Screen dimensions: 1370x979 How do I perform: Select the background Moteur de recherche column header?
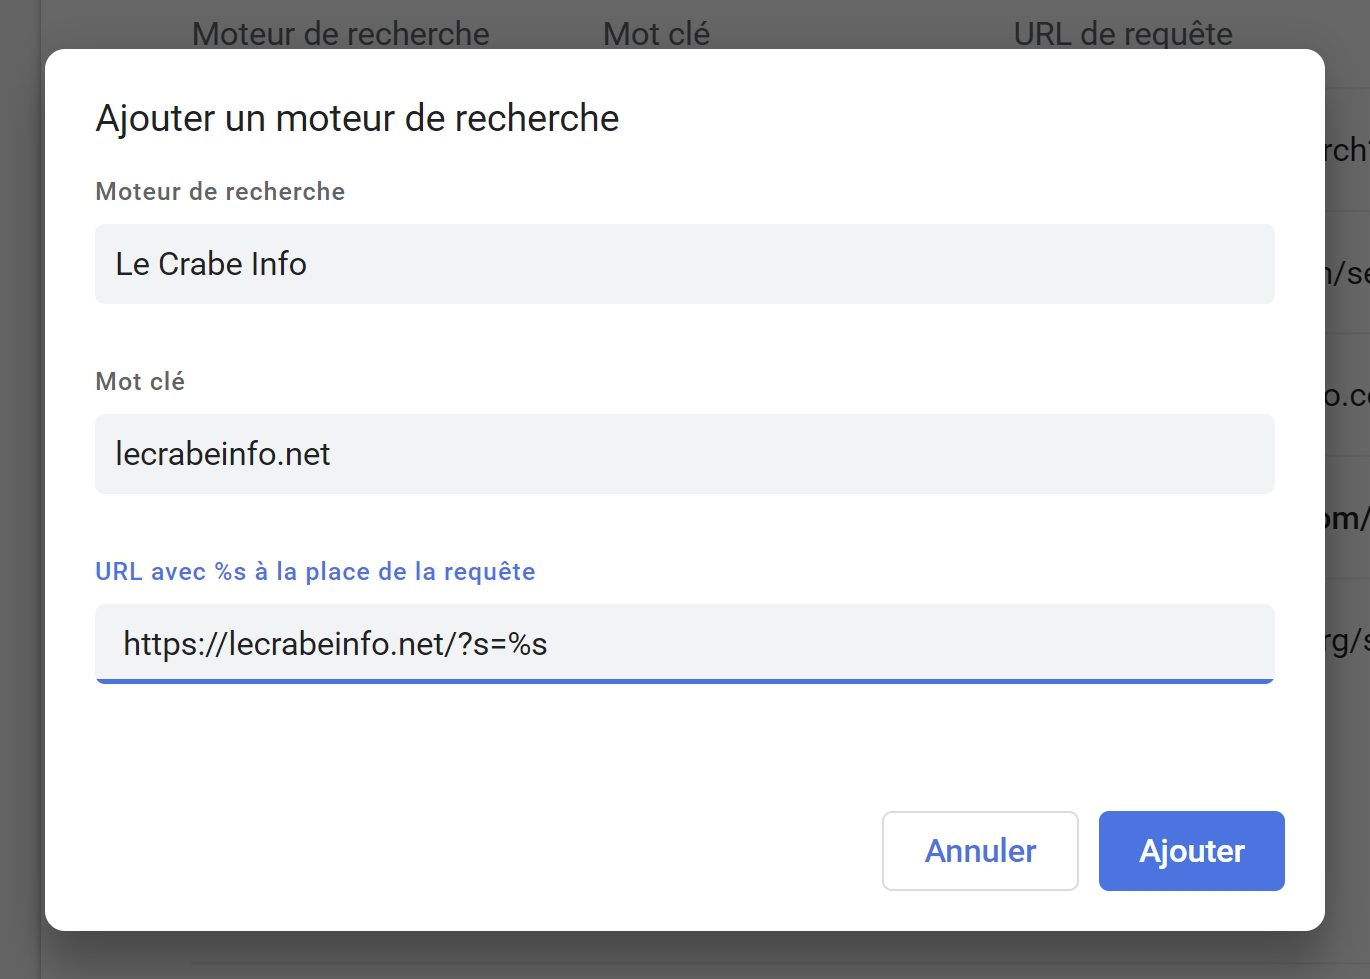[x=341, y=34]
